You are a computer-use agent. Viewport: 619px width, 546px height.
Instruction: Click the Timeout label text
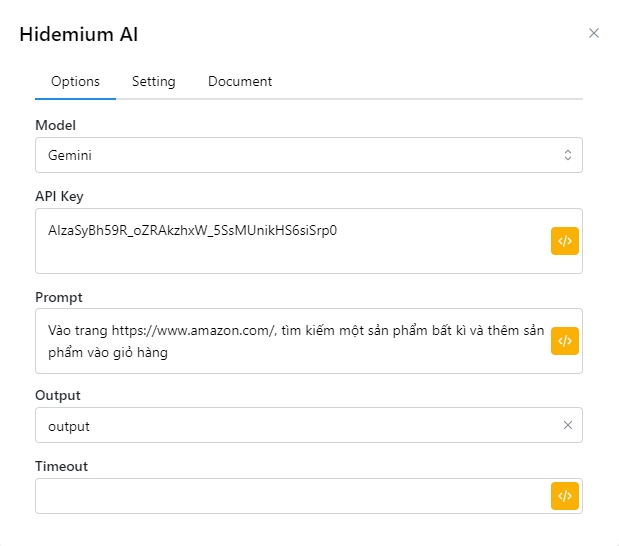(x=61, y=466)
